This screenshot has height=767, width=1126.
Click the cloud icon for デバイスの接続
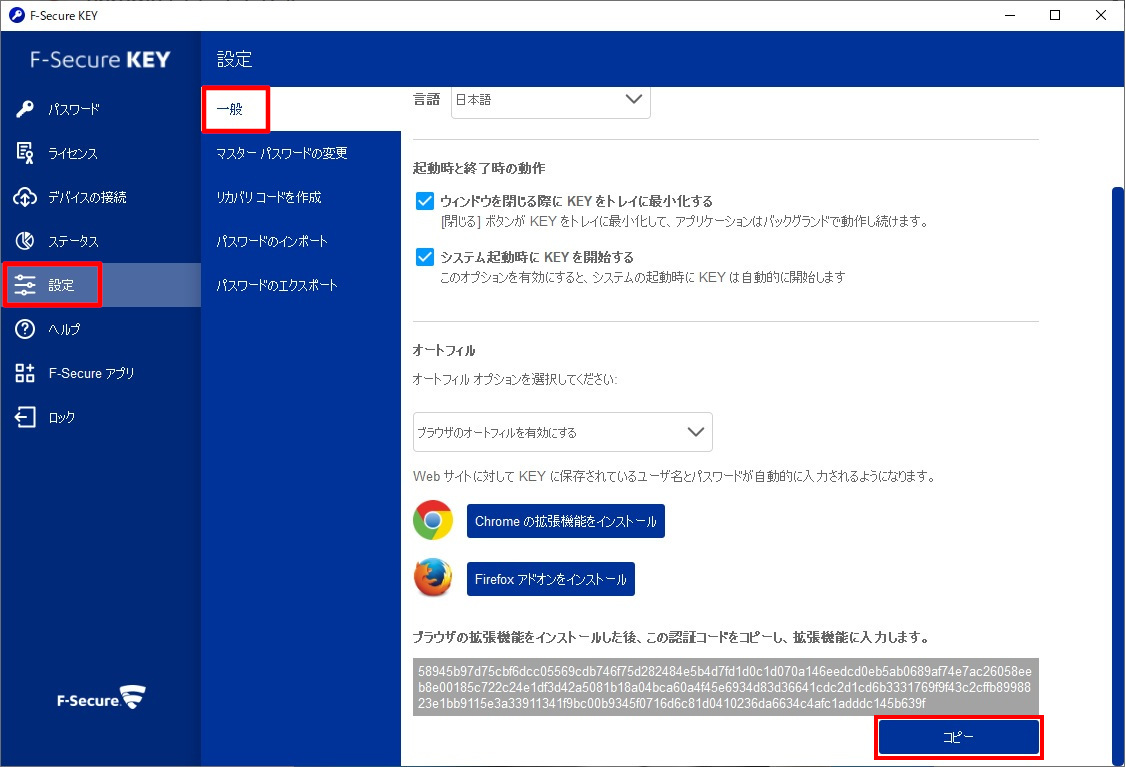(26, 197)
